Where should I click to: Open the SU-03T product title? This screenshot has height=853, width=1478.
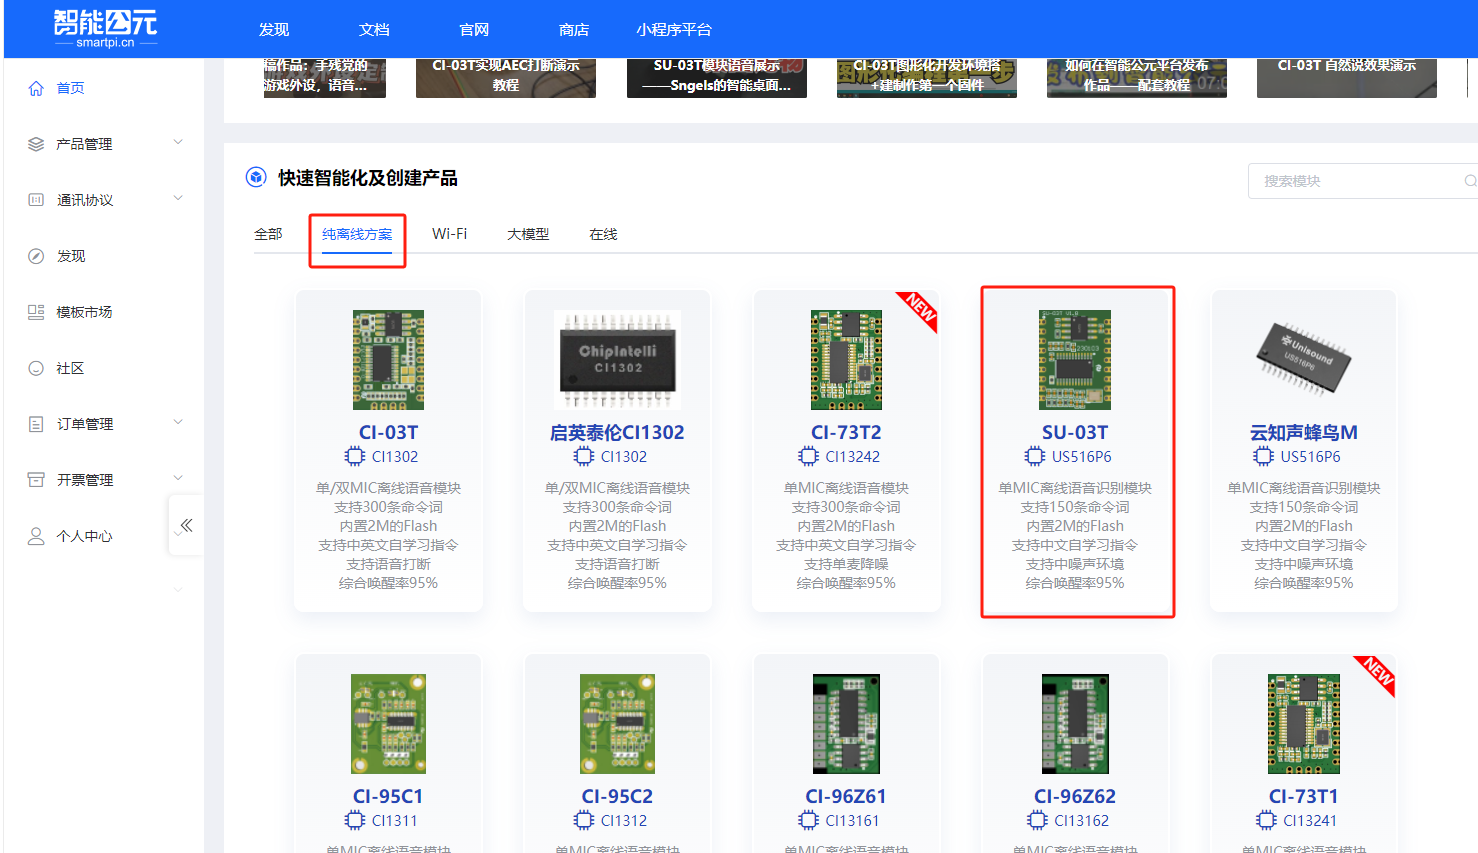1075,432
